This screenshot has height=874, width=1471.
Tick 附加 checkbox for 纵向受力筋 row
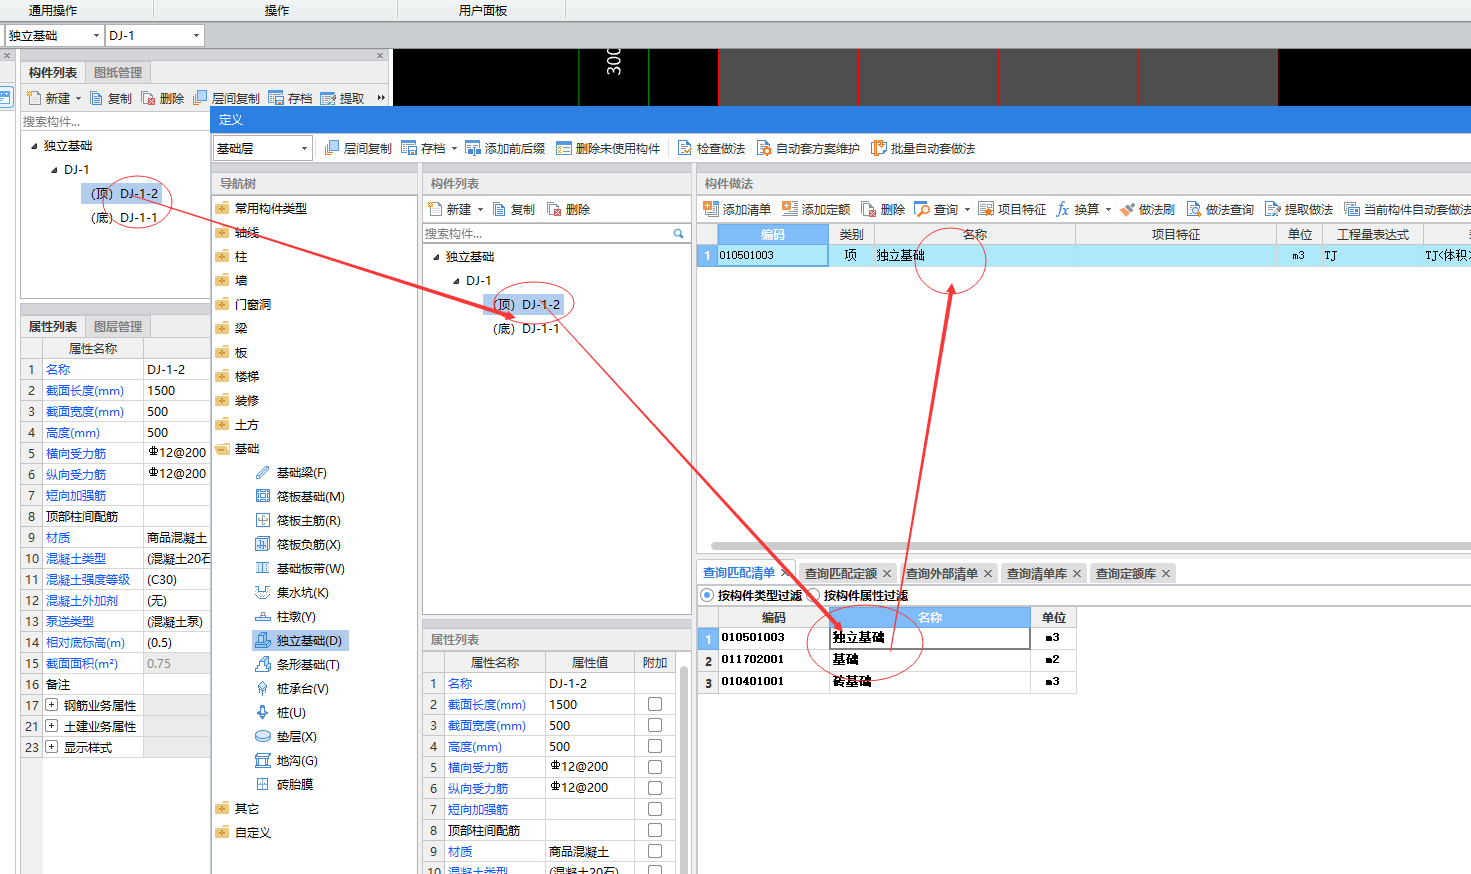coord(655,788)
